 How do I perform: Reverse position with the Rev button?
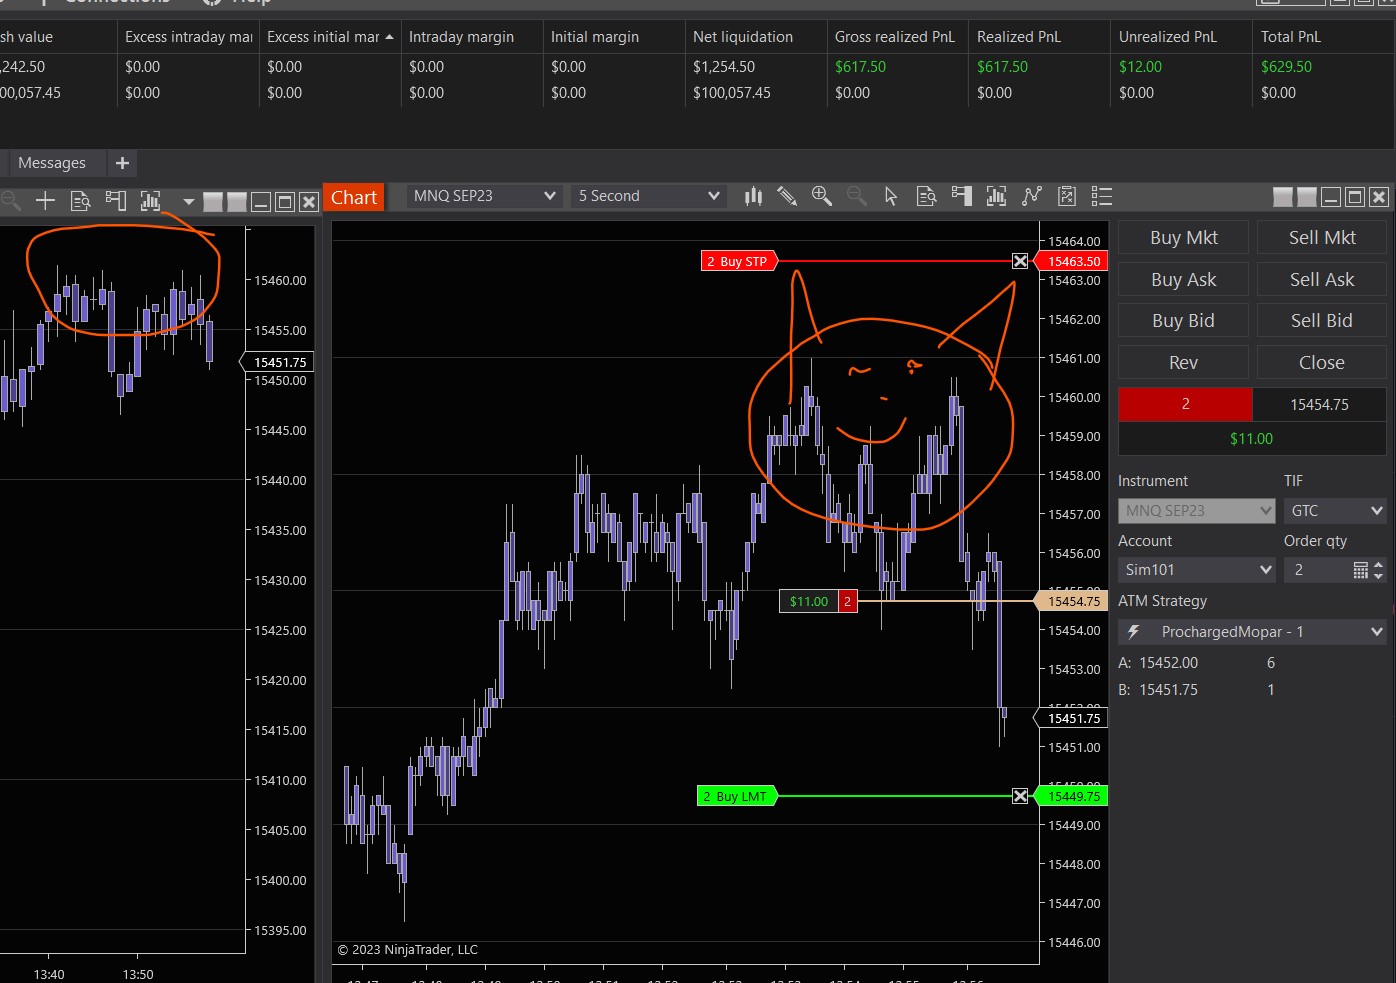pos(1184,363)
